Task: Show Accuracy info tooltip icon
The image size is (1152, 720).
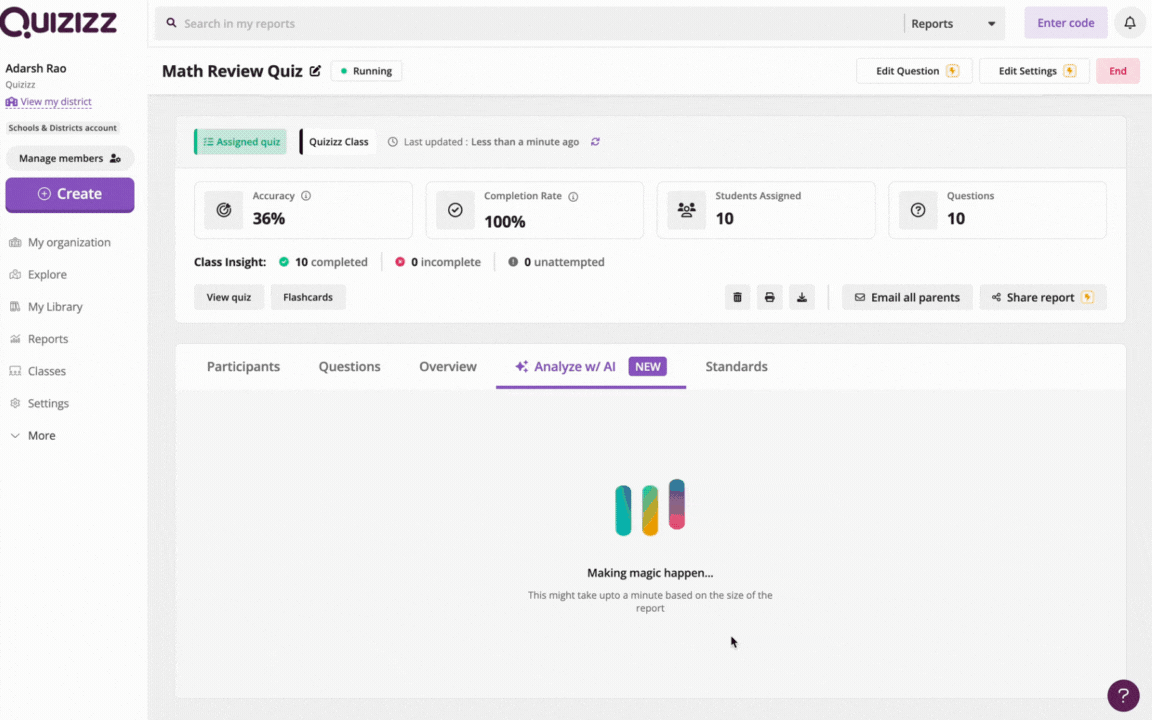Action: point(306,196)
